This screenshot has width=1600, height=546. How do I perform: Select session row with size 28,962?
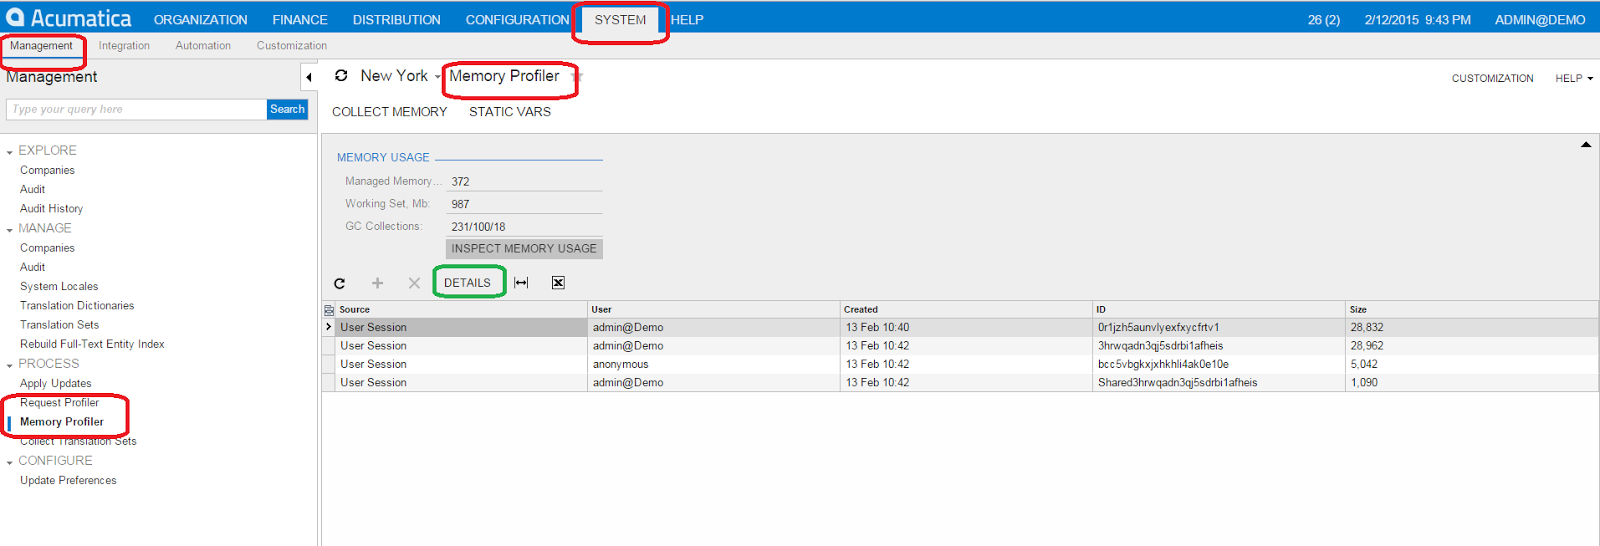(x=960, y=346)
